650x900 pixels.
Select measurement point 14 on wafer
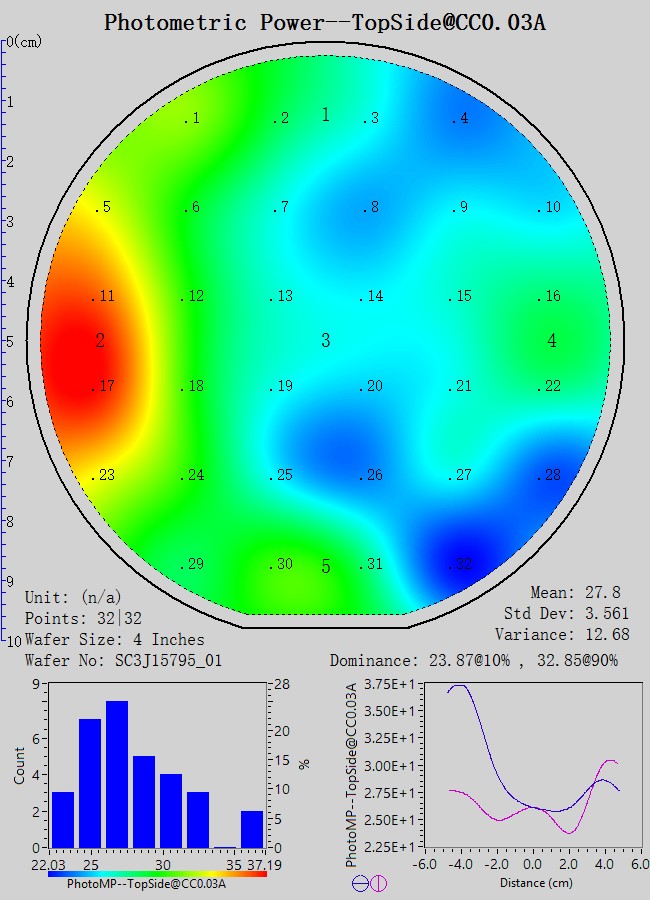click(372, 297)
